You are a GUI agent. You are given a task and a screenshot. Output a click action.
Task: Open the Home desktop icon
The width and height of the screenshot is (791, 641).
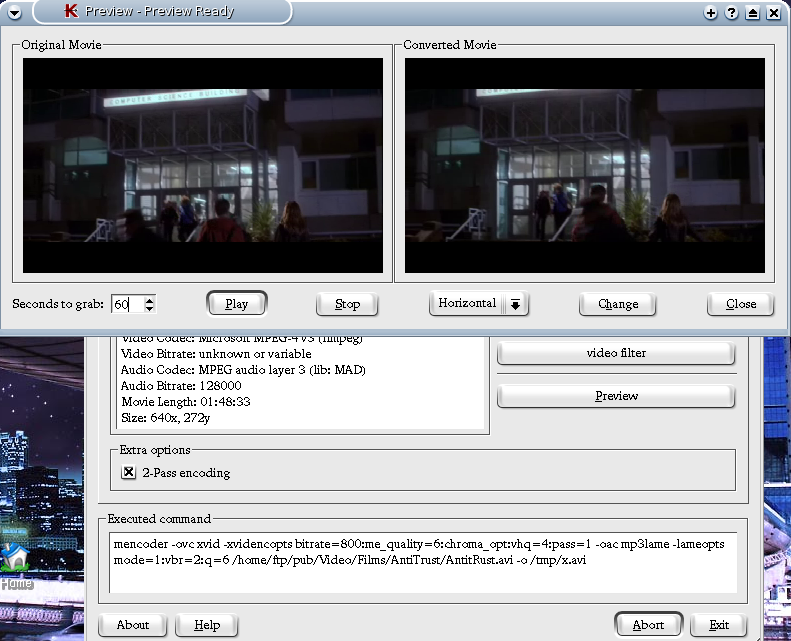[x=16, y=566]
